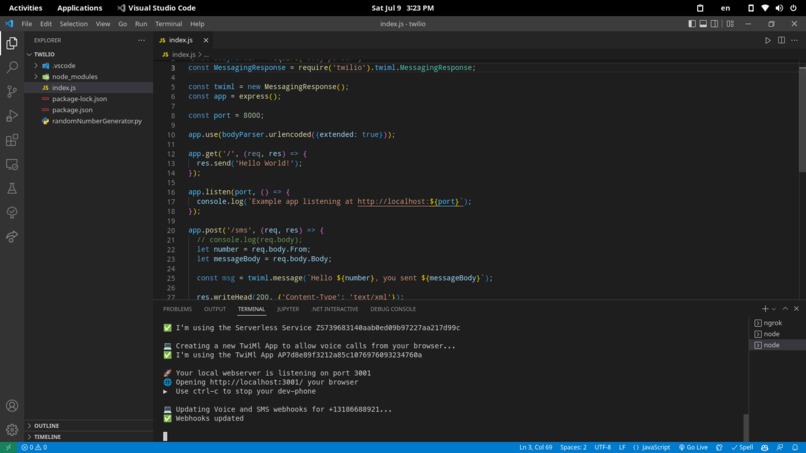Change Spaces: 2 indentation setting

[573, 447]
